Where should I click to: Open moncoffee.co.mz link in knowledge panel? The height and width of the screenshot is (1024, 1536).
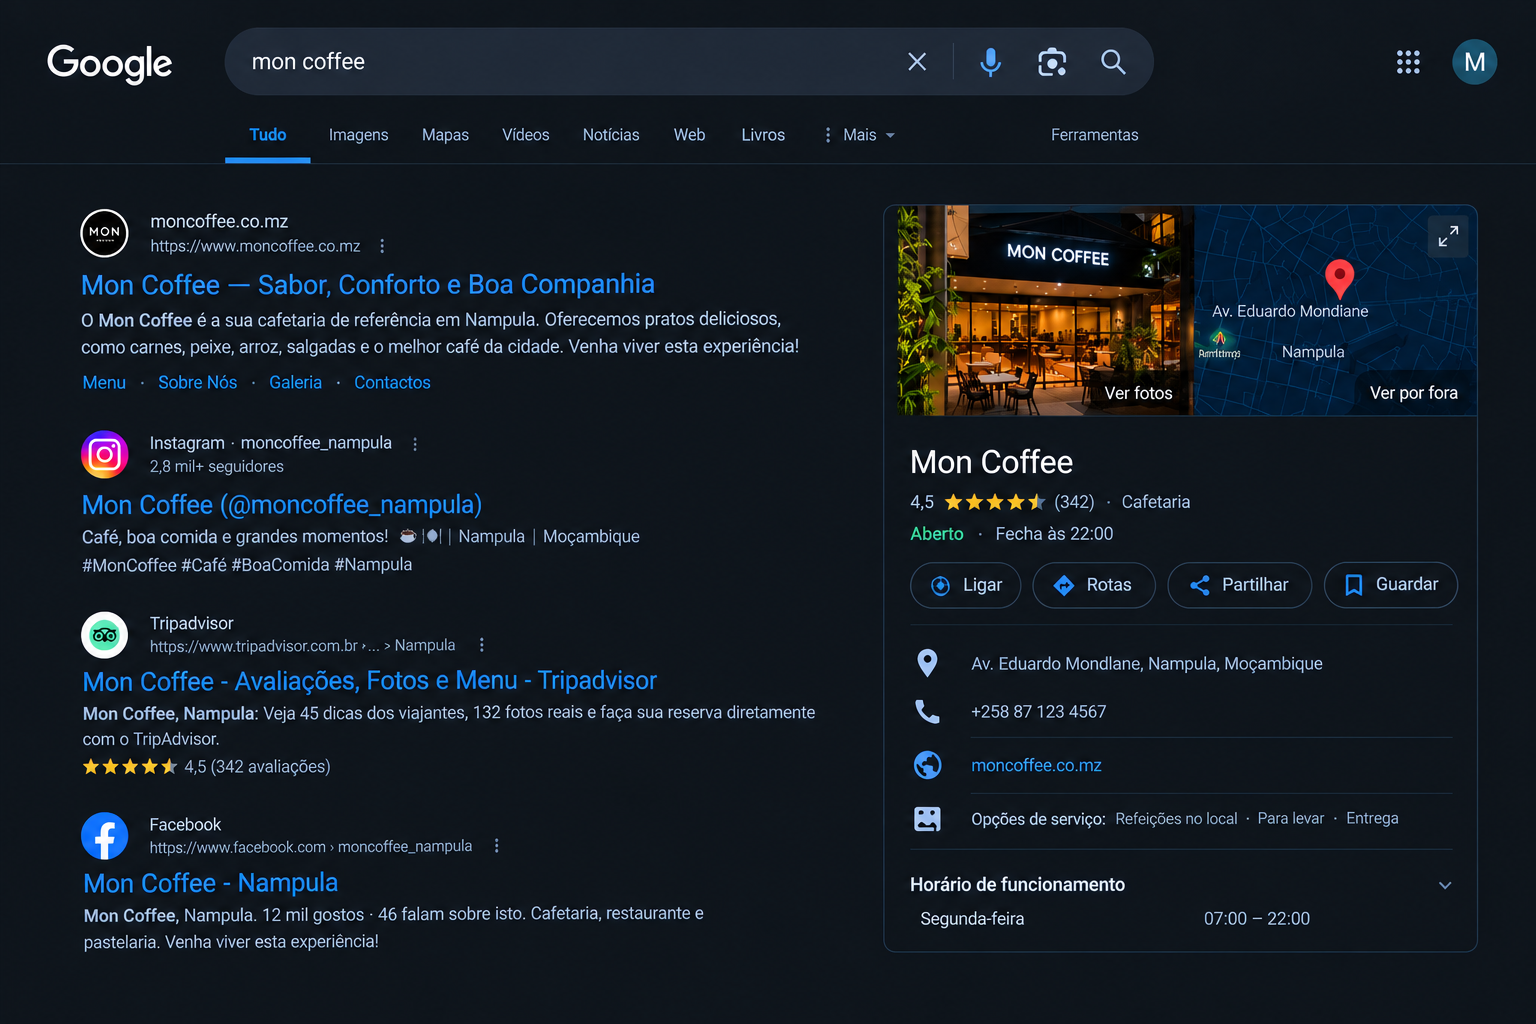(x=1036, y=765)
